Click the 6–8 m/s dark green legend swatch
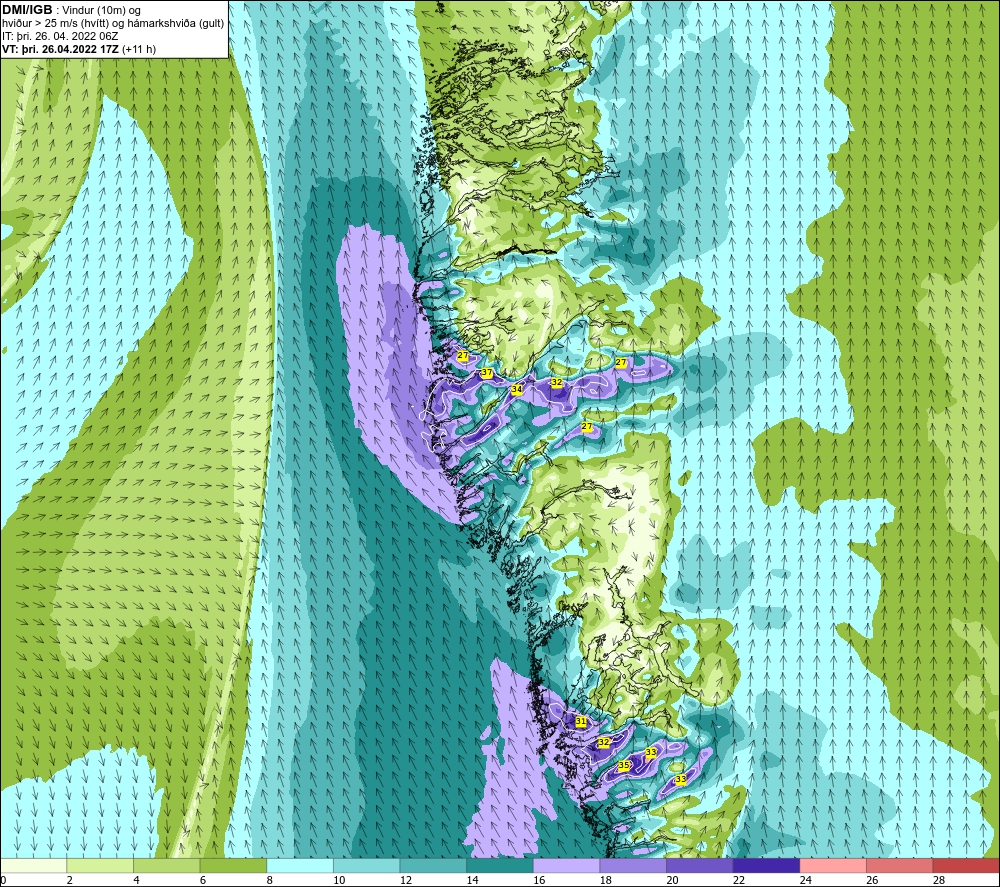The height and width of the screenshot is (887, 1000). 233,866
